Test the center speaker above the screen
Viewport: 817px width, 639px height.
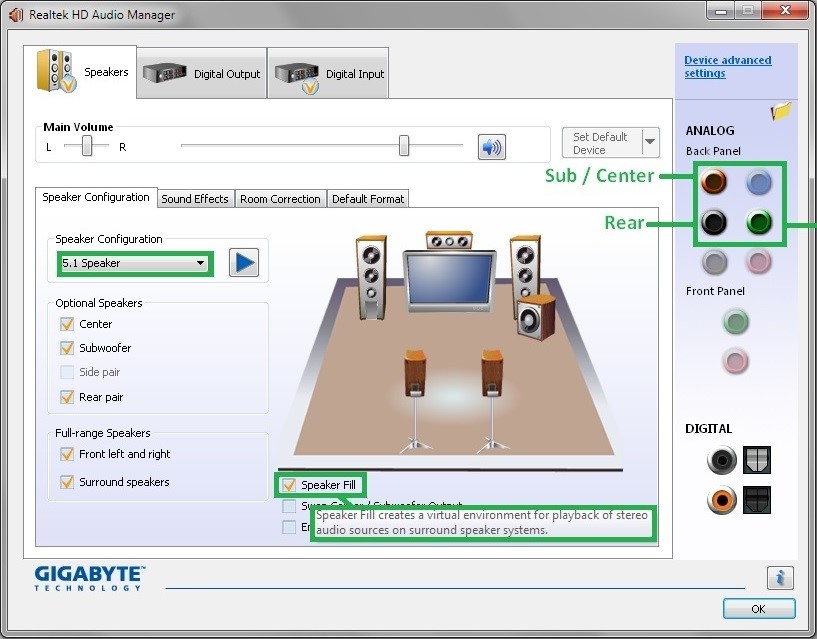(449, 241)
